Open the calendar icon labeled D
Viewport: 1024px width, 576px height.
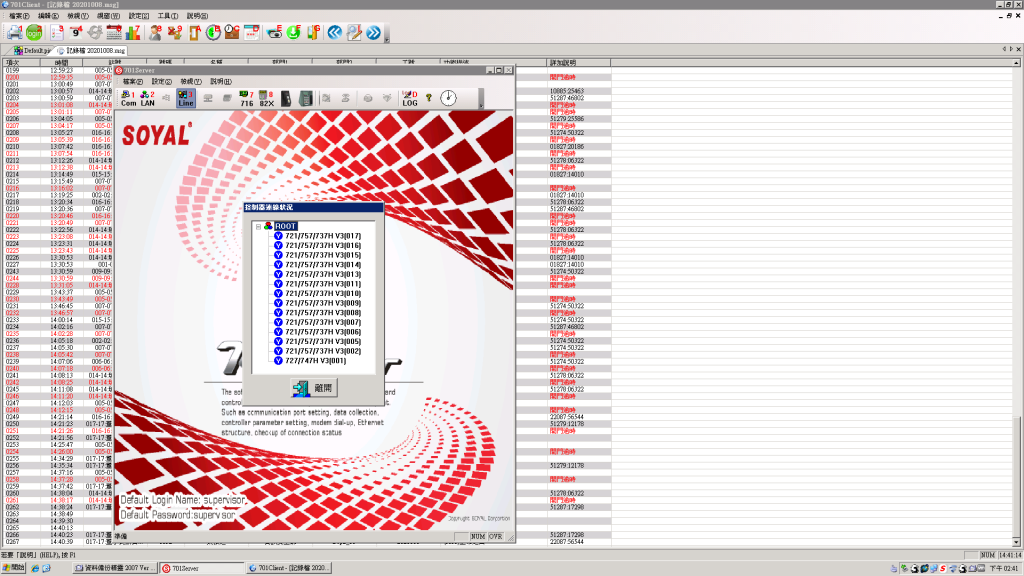[251, 32]
